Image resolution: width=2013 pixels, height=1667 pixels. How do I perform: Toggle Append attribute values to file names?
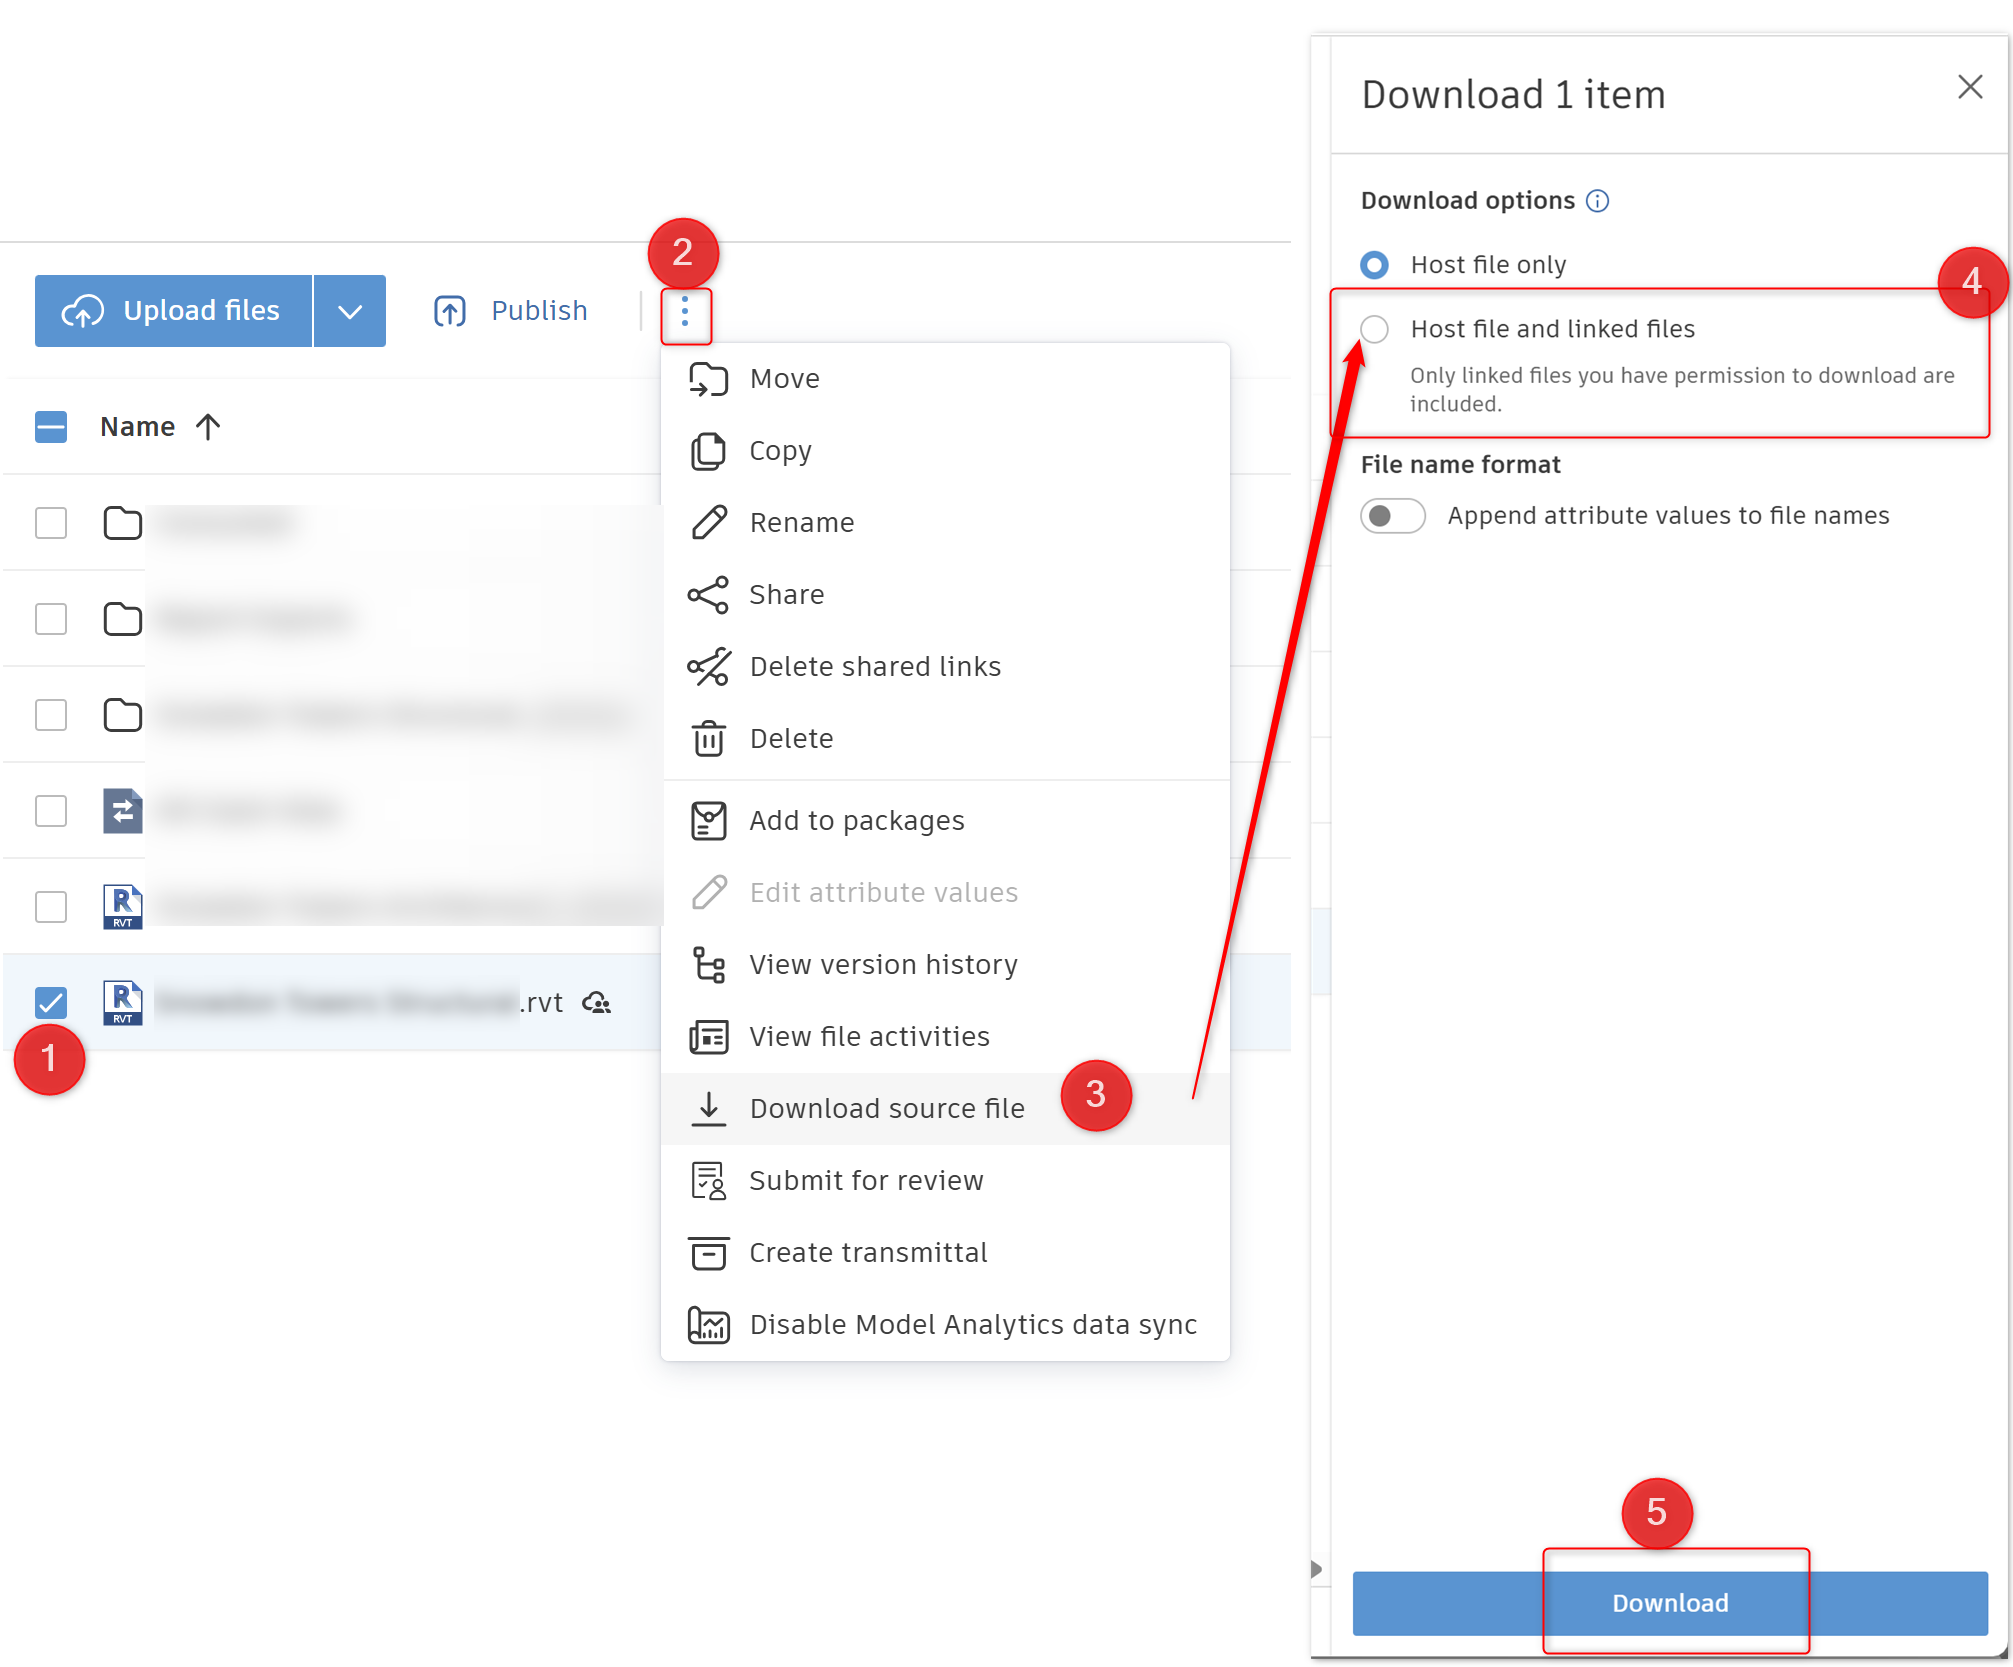click(x=1393, y=516)
